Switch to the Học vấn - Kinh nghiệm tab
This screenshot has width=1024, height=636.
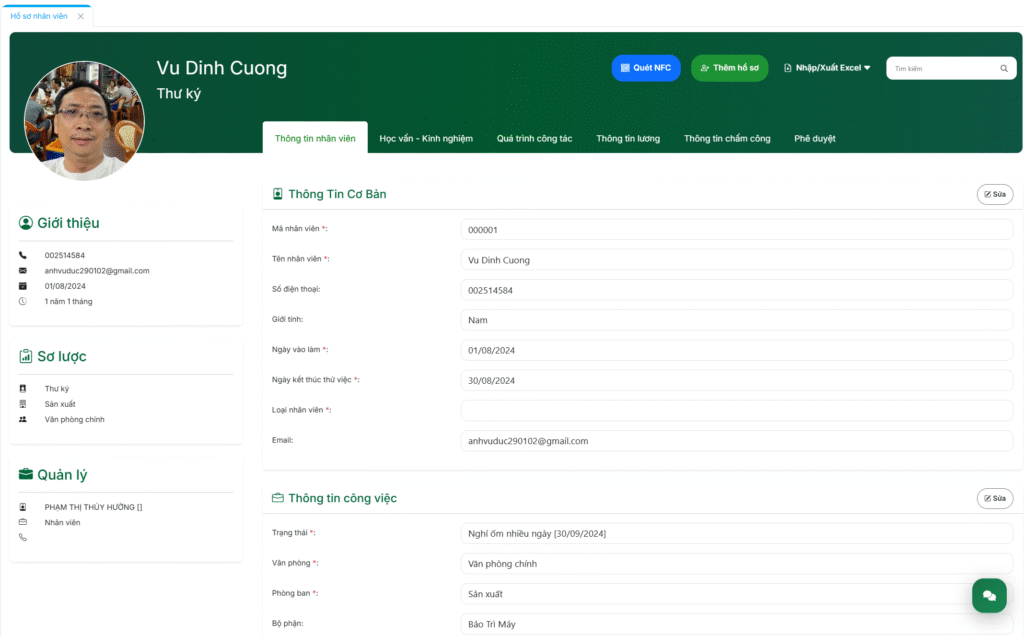tap(426, 138)
